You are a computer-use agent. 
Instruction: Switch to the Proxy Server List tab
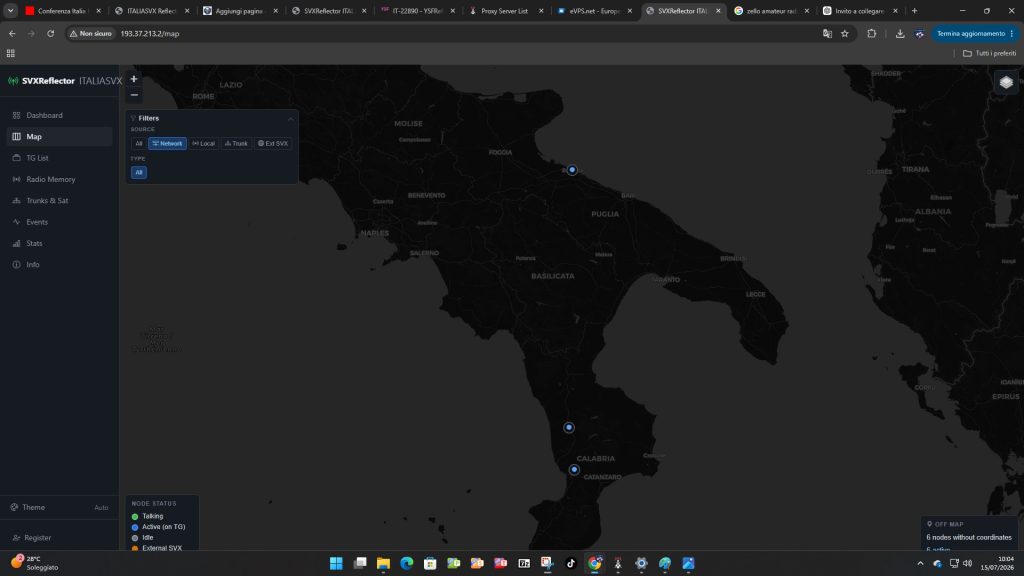[x=505, y=11]
